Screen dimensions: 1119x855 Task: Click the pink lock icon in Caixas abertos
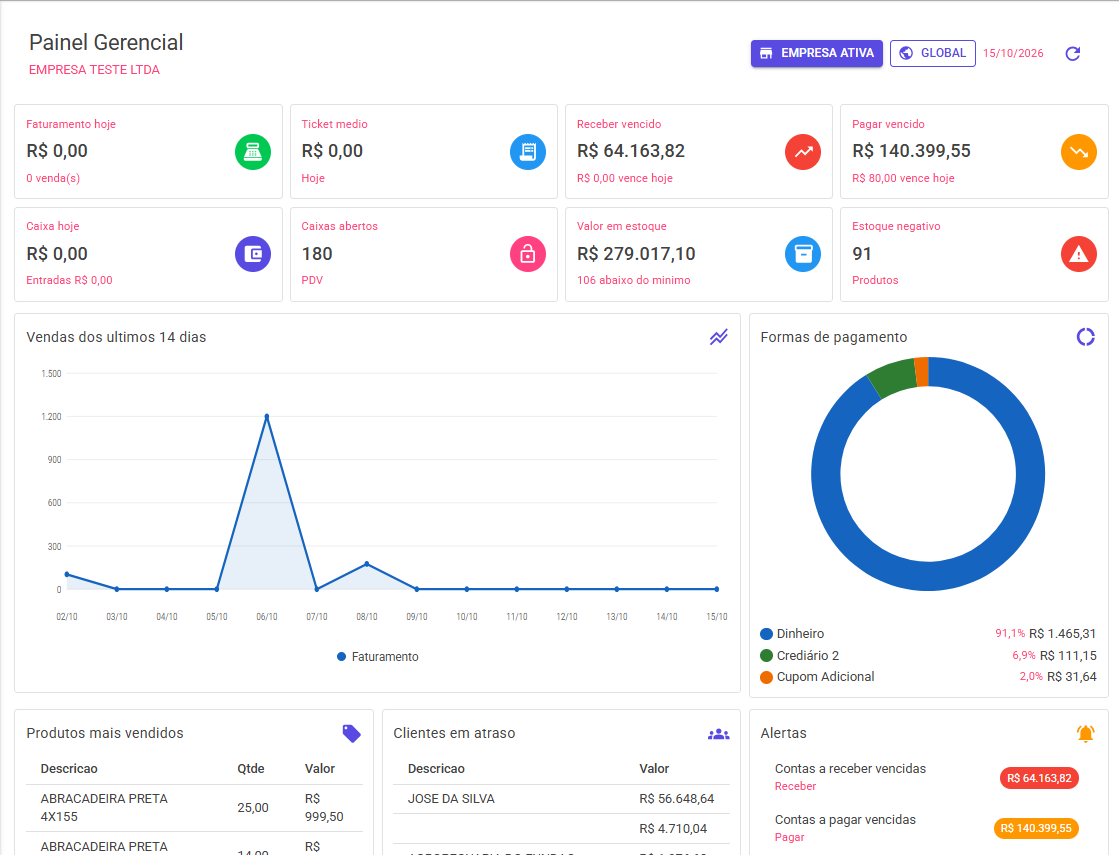coord(528,254)
